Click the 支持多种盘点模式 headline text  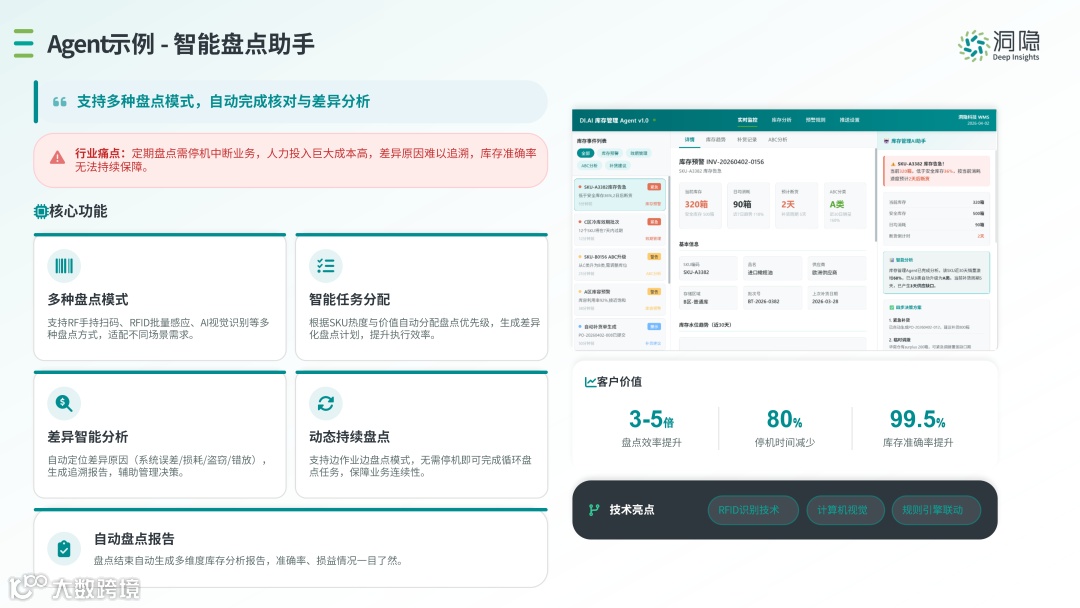click(223, 102)
